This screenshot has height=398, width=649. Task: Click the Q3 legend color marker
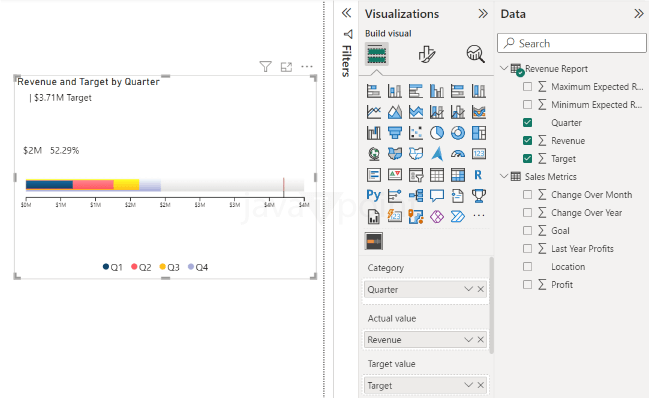pyautogui.click(x=163, y=266)
